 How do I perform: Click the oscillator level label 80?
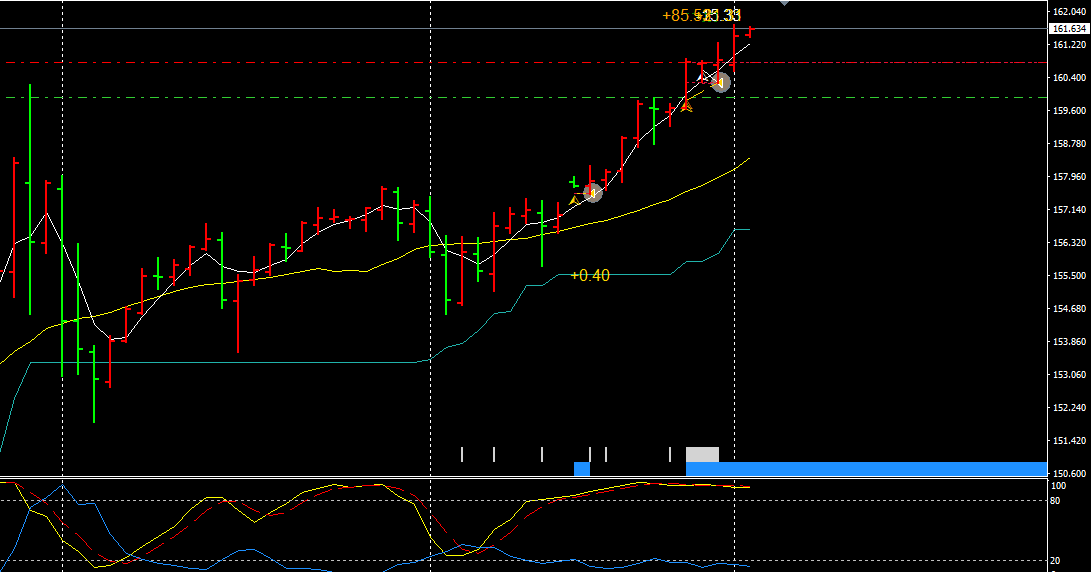point(1056,500)
